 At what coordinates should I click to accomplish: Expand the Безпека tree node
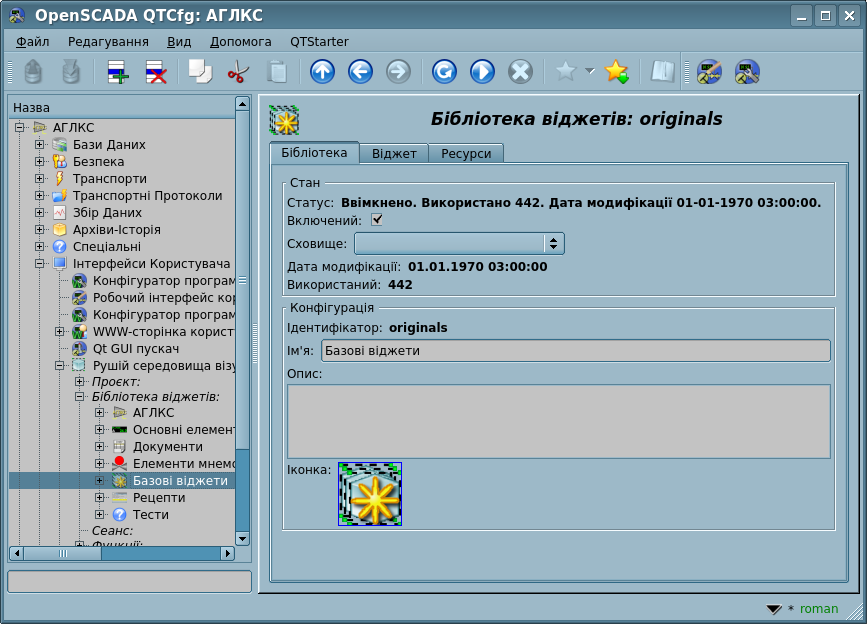point(39,162)
